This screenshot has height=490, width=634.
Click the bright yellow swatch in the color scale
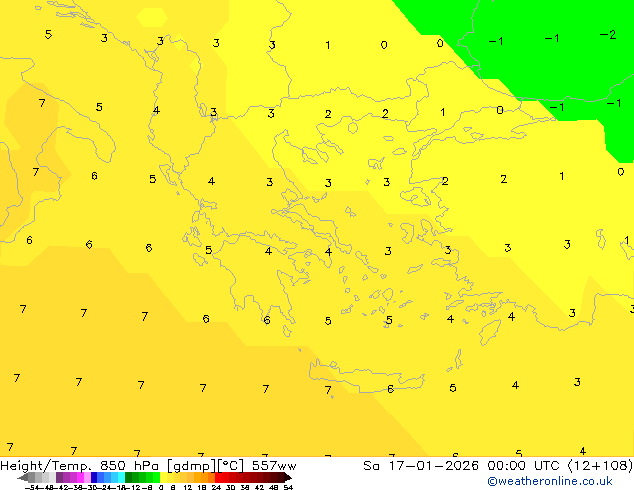click(163, 477)
